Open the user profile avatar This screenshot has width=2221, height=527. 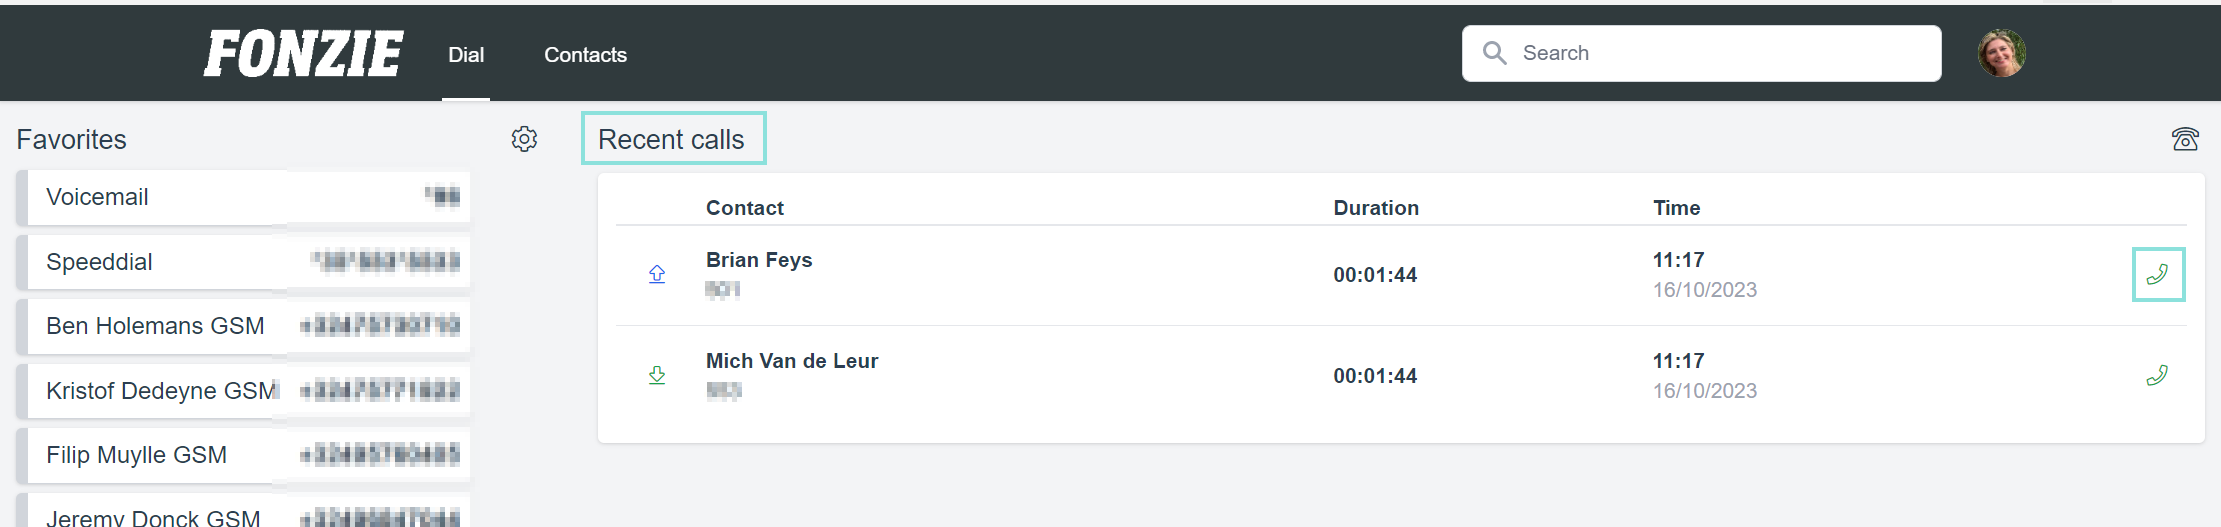coord(2001,53)
